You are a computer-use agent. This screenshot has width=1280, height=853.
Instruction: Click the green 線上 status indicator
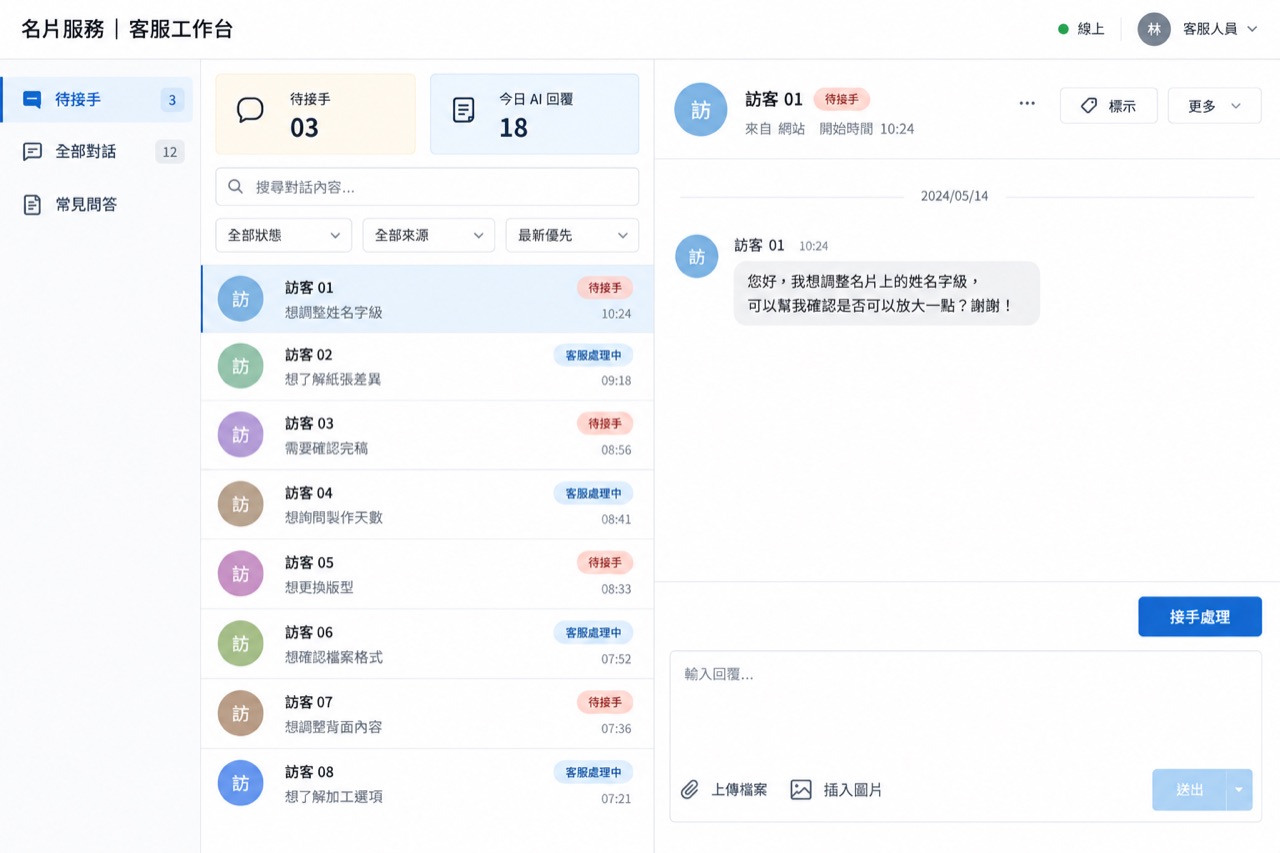pyautogui.click(x=1064, y=29)
